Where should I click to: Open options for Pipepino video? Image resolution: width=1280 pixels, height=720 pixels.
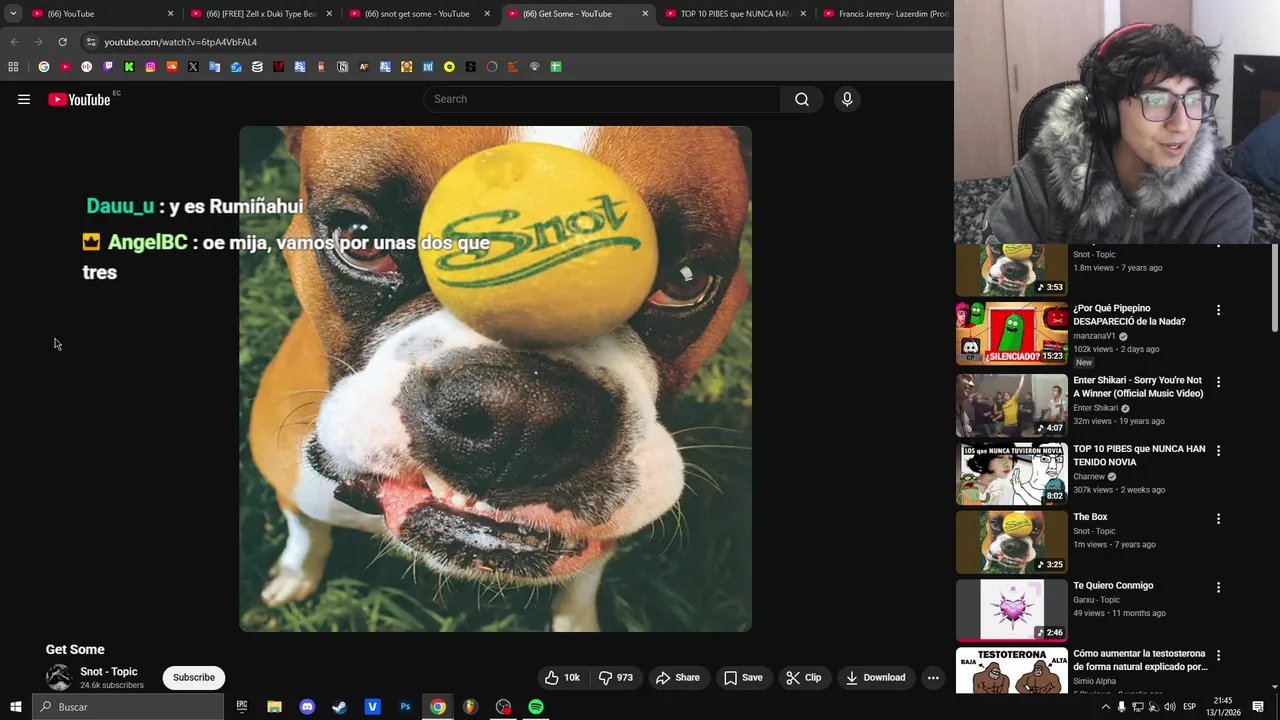point(1218,310)
